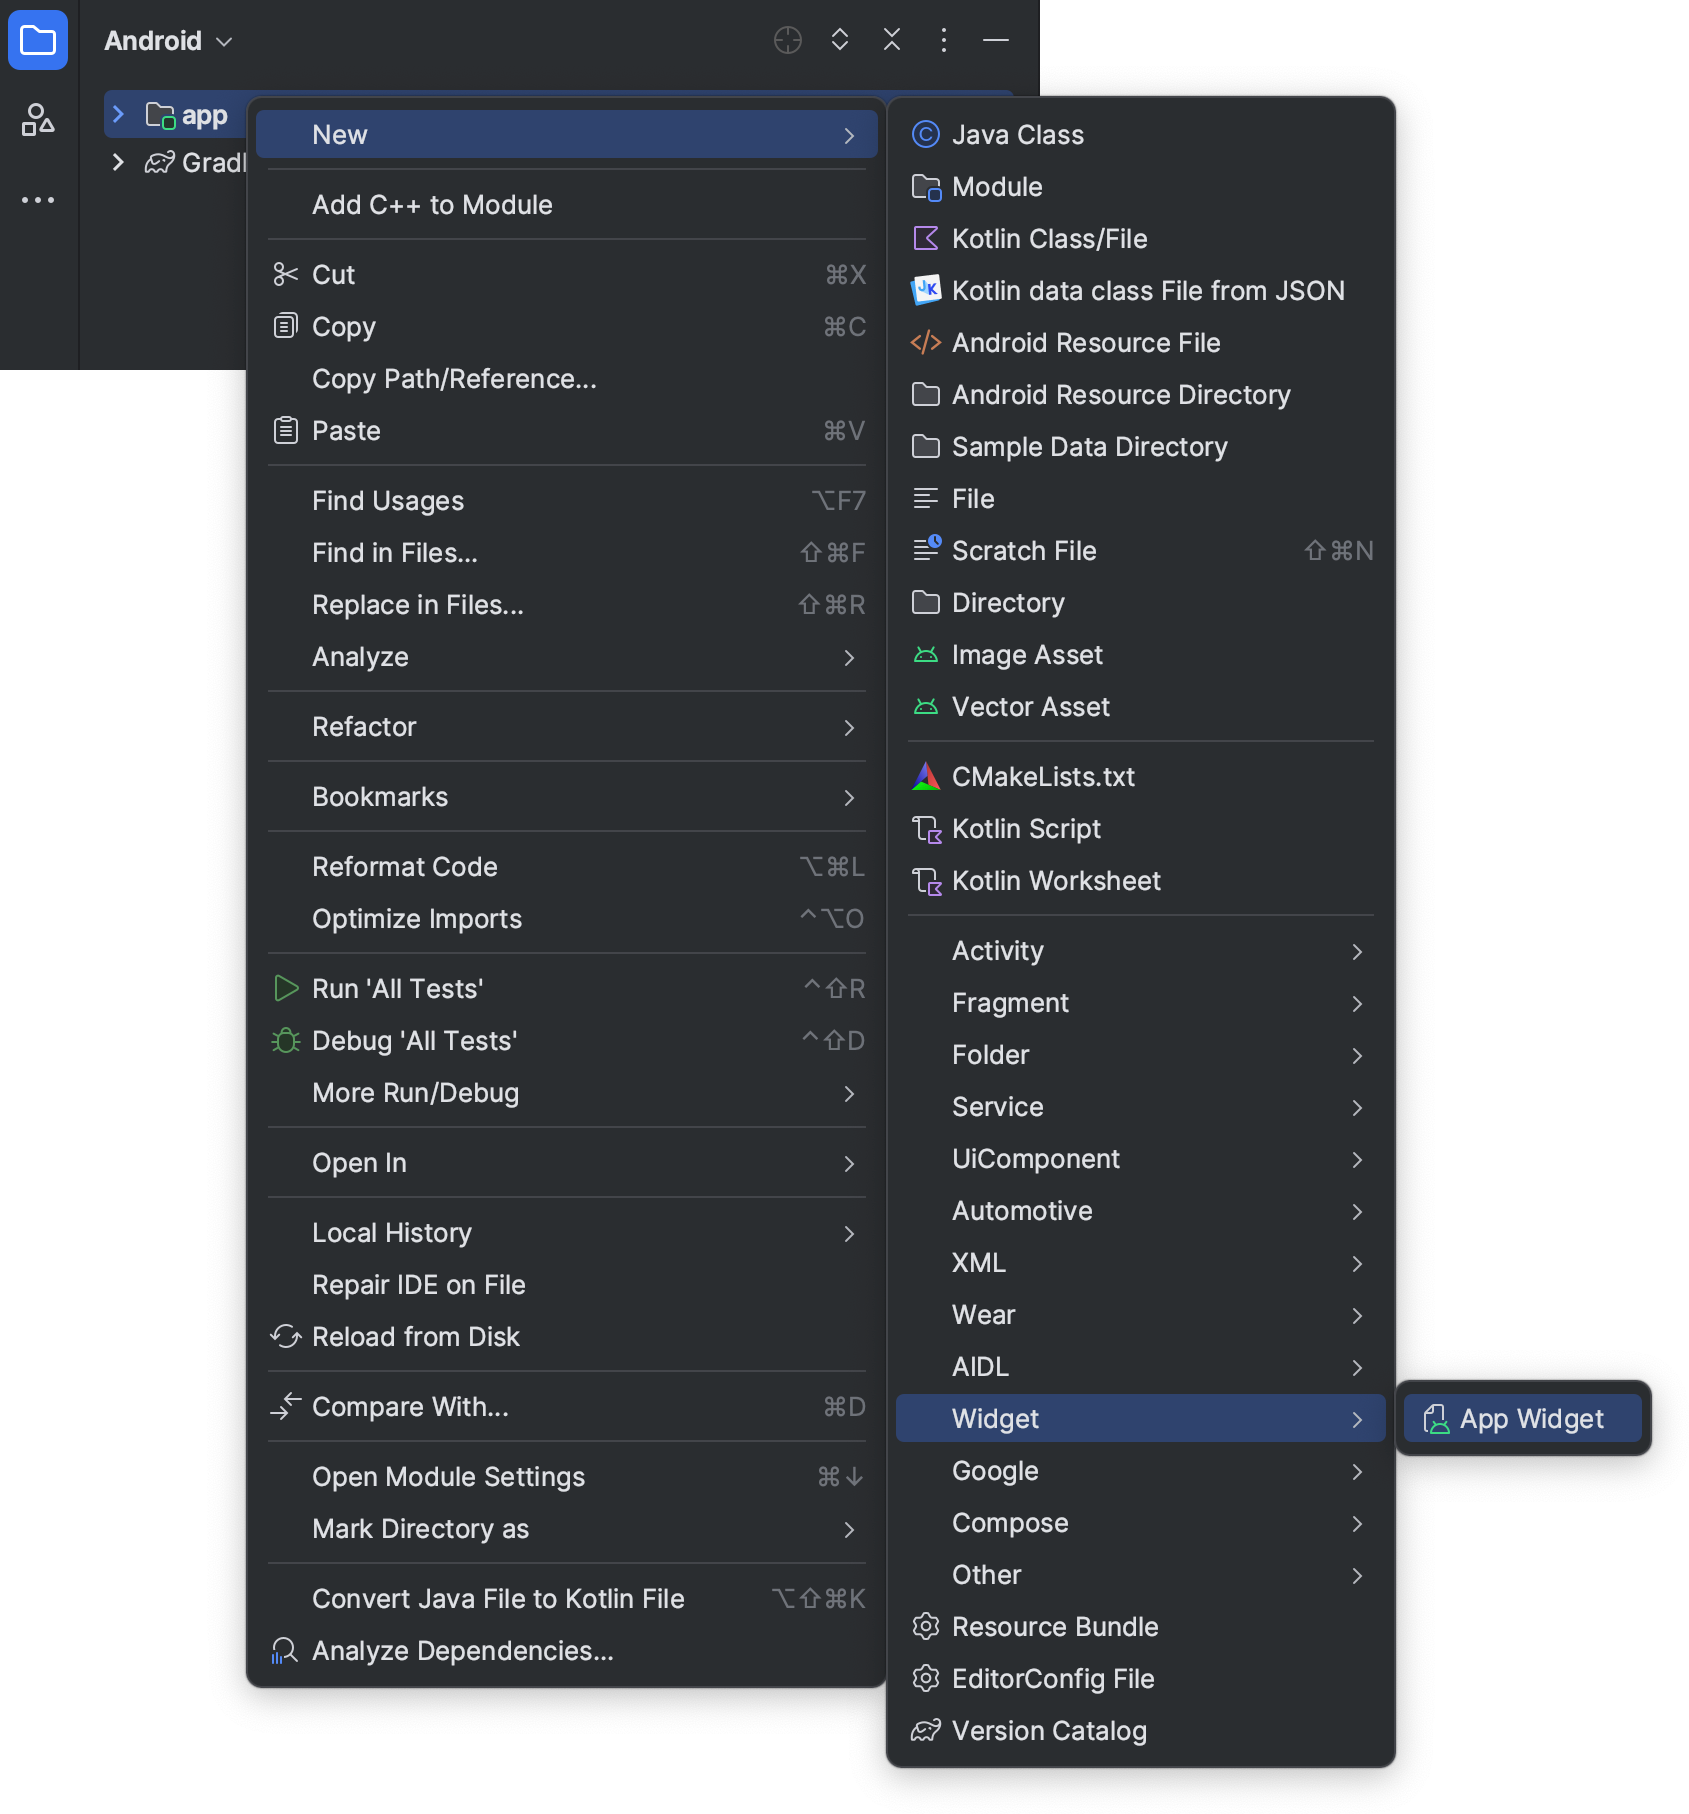Expand the Widget submenu
Screen dimensions: 1689x1814
click(1140, 1418)
